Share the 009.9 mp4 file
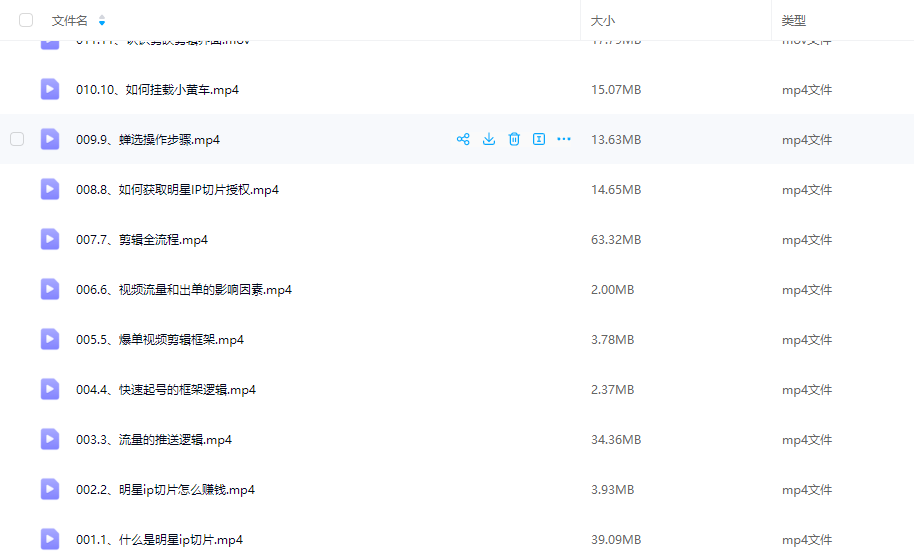The width and height of the screenshot is (914, 559). click(x=463, y=139)
